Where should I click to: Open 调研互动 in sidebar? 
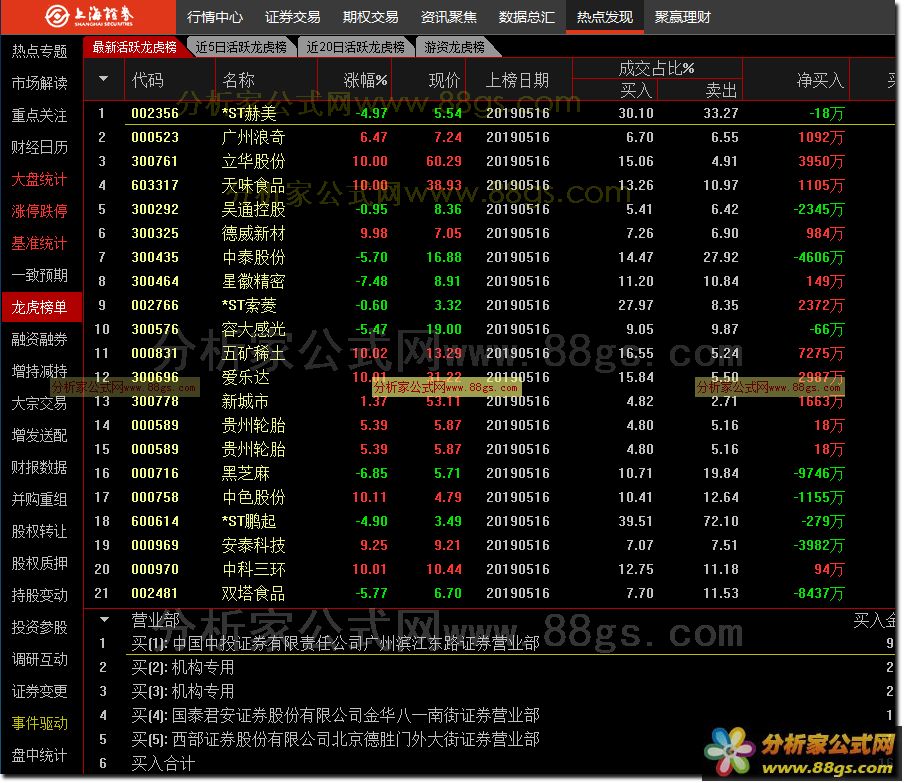pos(40,660)
